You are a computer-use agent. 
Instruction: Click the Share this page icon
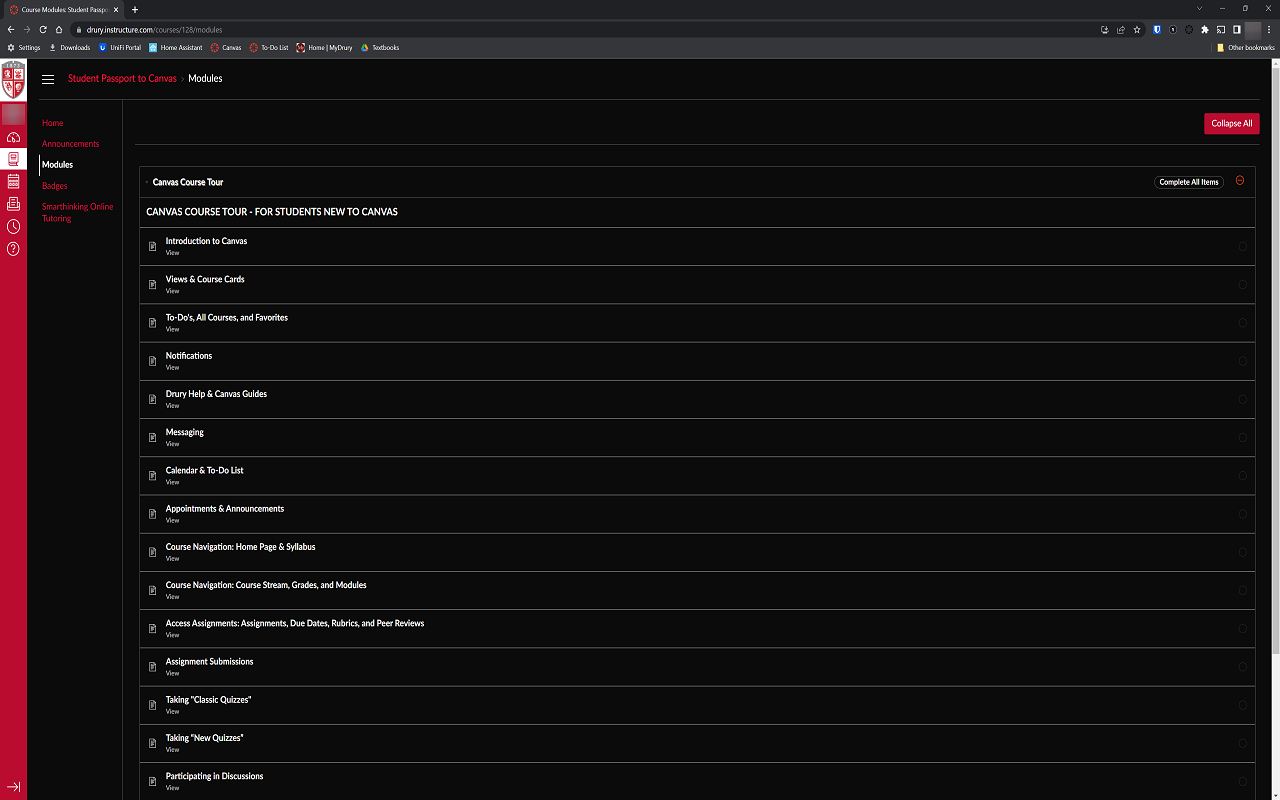point(1121,30)
